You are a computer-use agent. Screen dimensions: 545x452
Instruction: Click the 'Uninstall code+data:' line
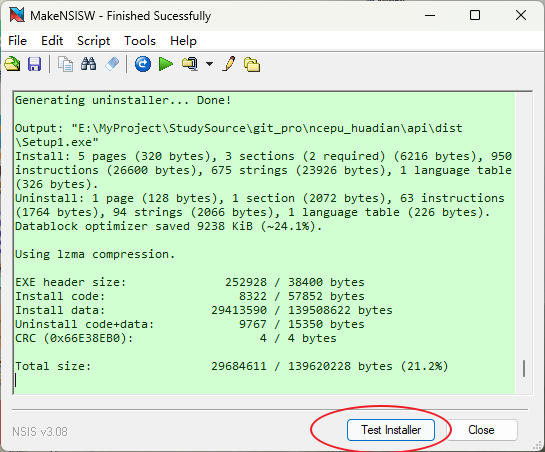tap(190, 324)
